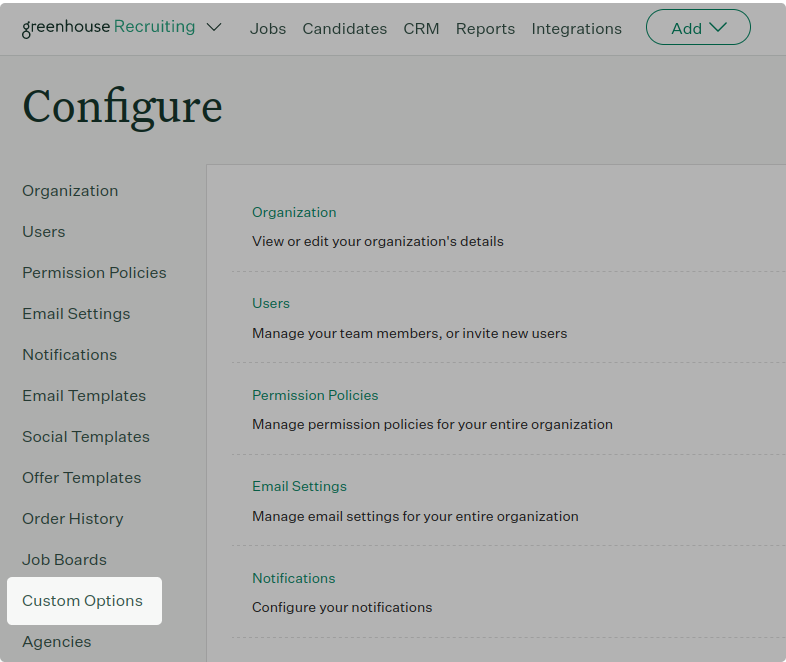The height and width of the screenshot is (662, 786).
Task: Click Integrations in the top navigation
Action: pos(576,28)
